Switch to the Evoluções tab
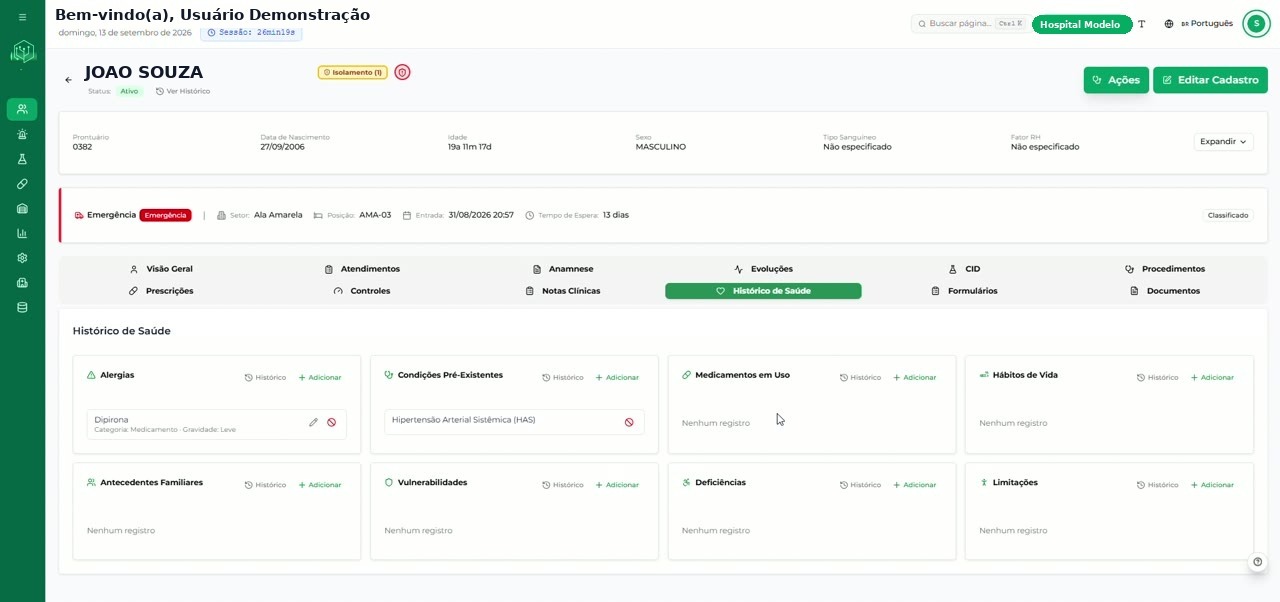 (763, 269)
